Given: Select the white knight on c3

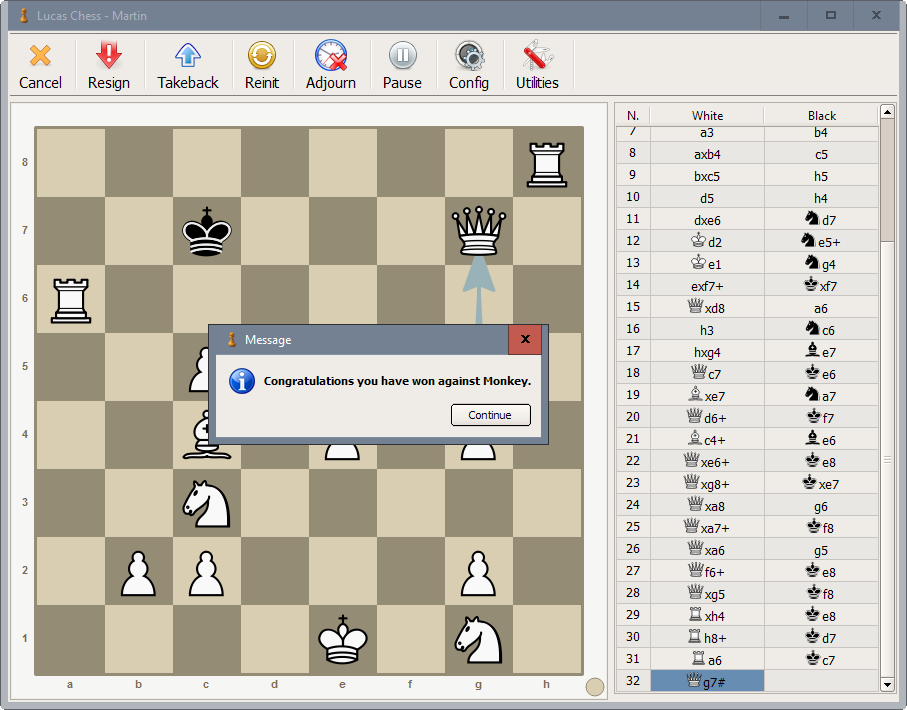Looking at the screenshot, I should pos(207,503).
